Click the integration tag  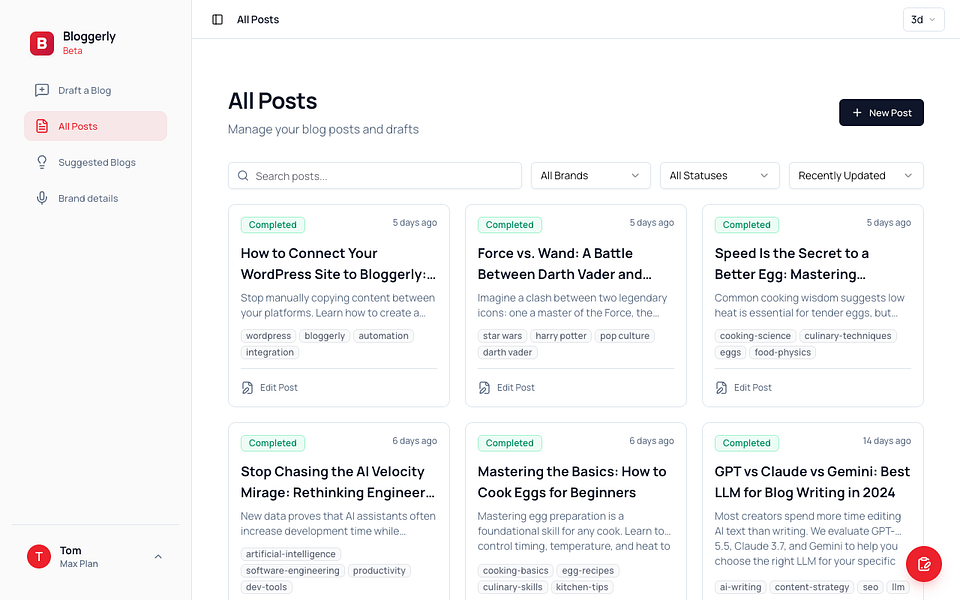(270, 352)
